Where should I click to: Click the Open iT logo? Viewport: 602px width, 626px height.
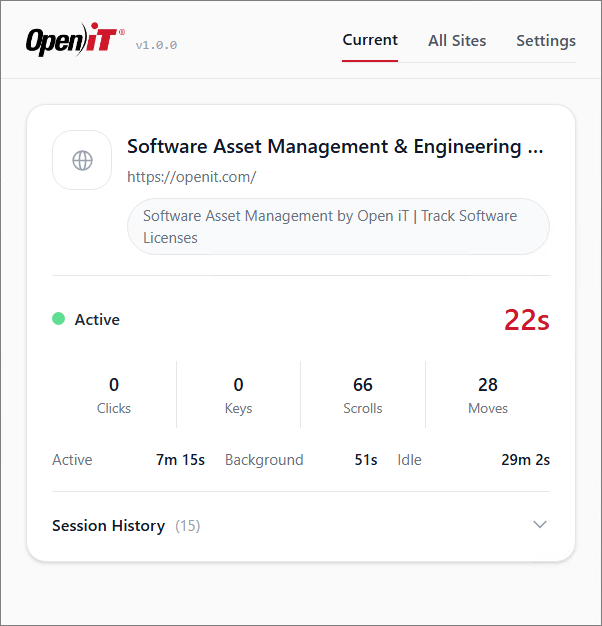(75, 39)
